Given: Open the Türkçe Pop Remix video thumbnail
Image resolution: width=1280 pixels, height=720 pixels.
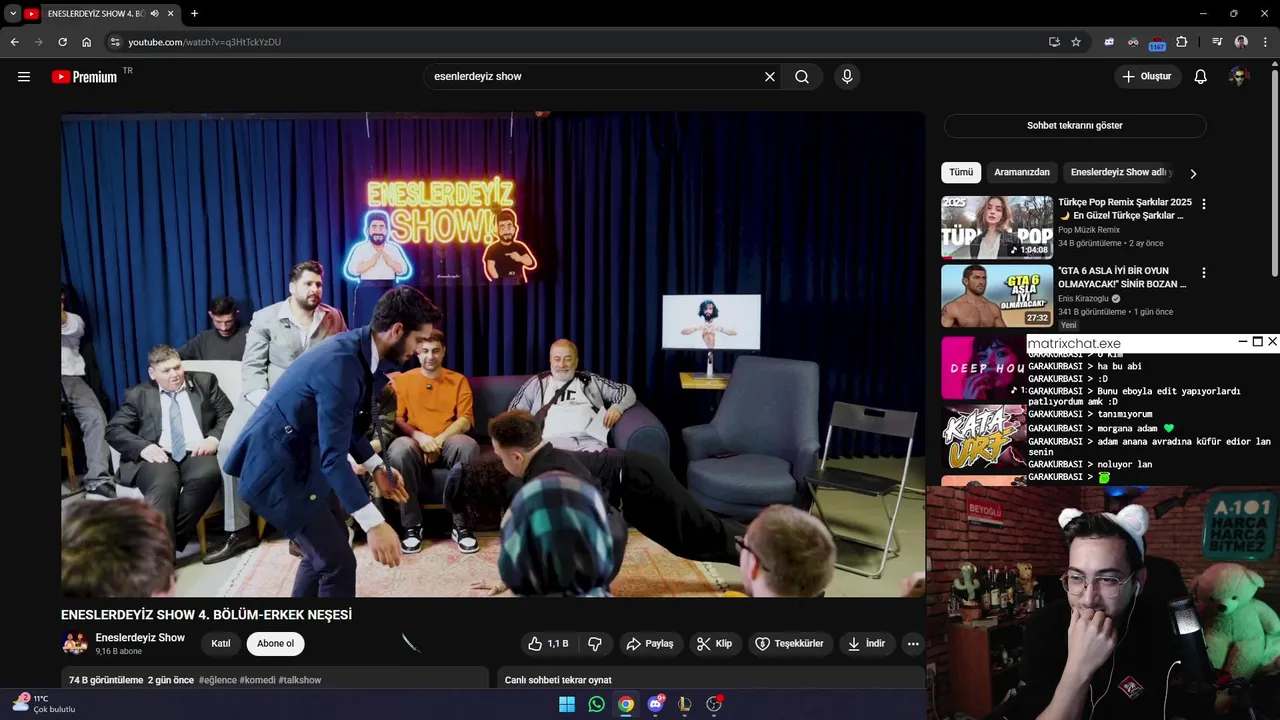Looking at the screenshot, I should tap(997, 227).
